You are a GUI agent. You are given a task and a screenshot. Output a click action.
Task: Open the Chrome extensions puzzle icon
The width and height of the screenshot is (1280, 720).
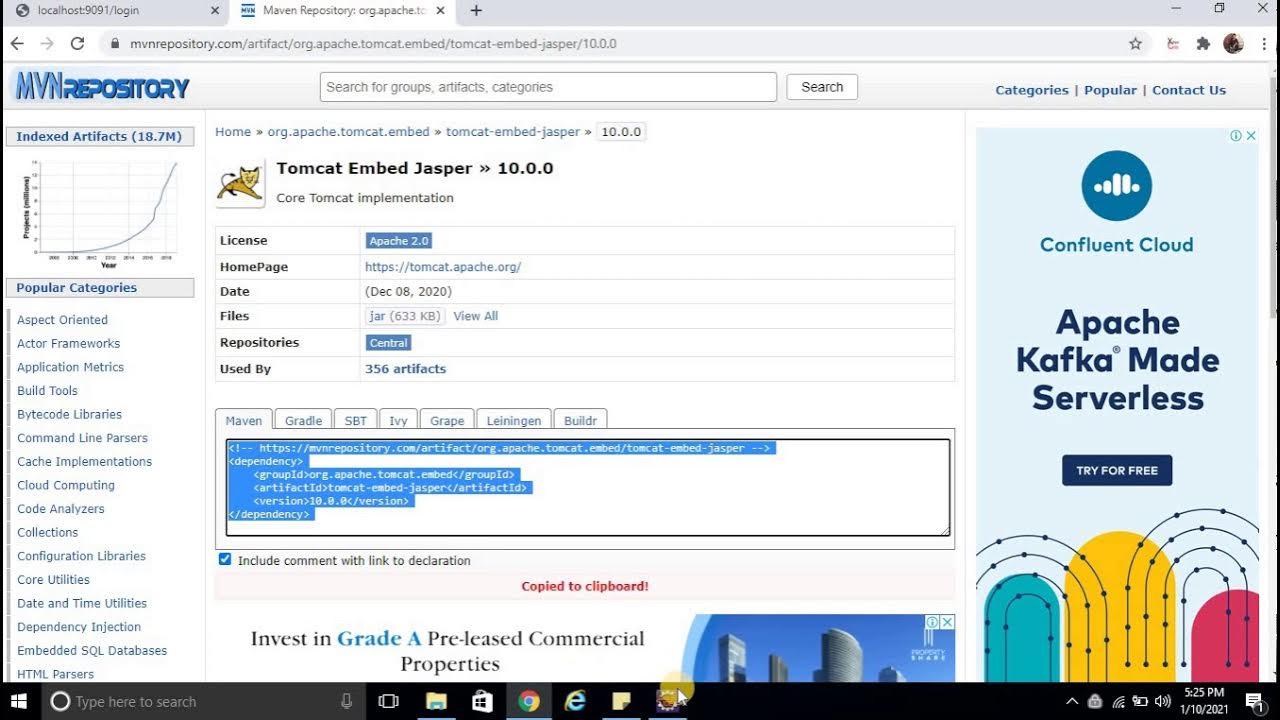coord(1203,44)
